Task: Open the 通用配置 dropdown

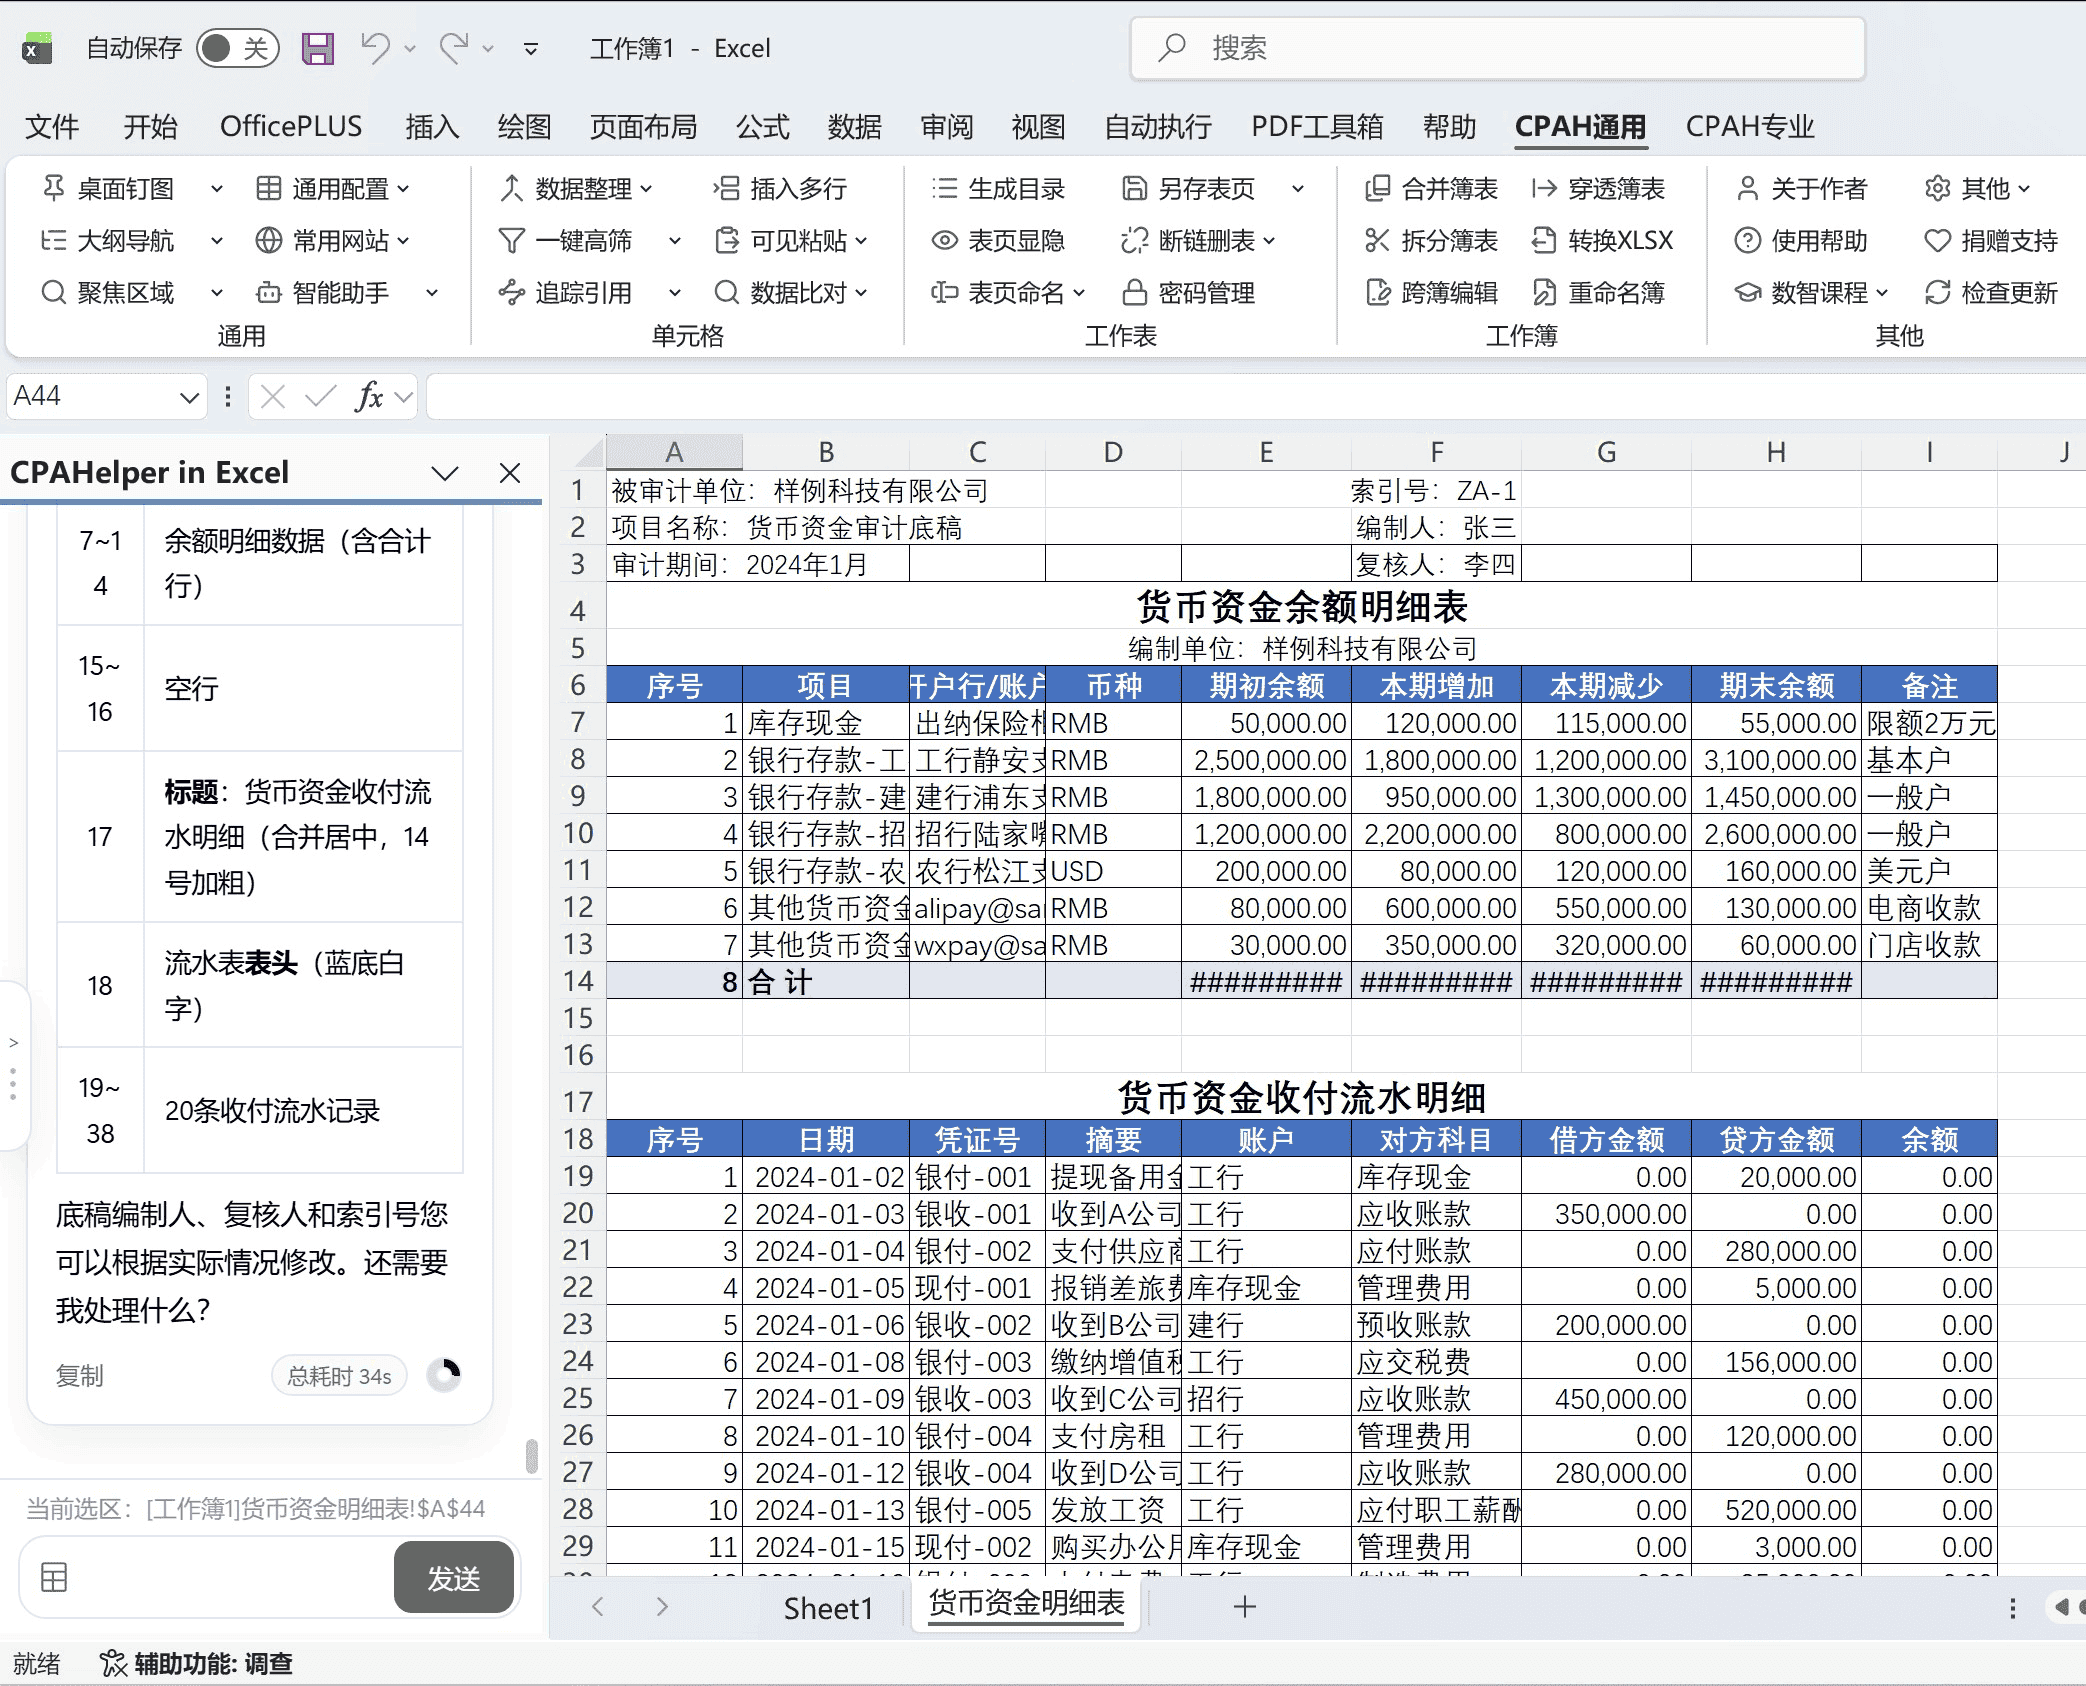Action: coord(333,188)
